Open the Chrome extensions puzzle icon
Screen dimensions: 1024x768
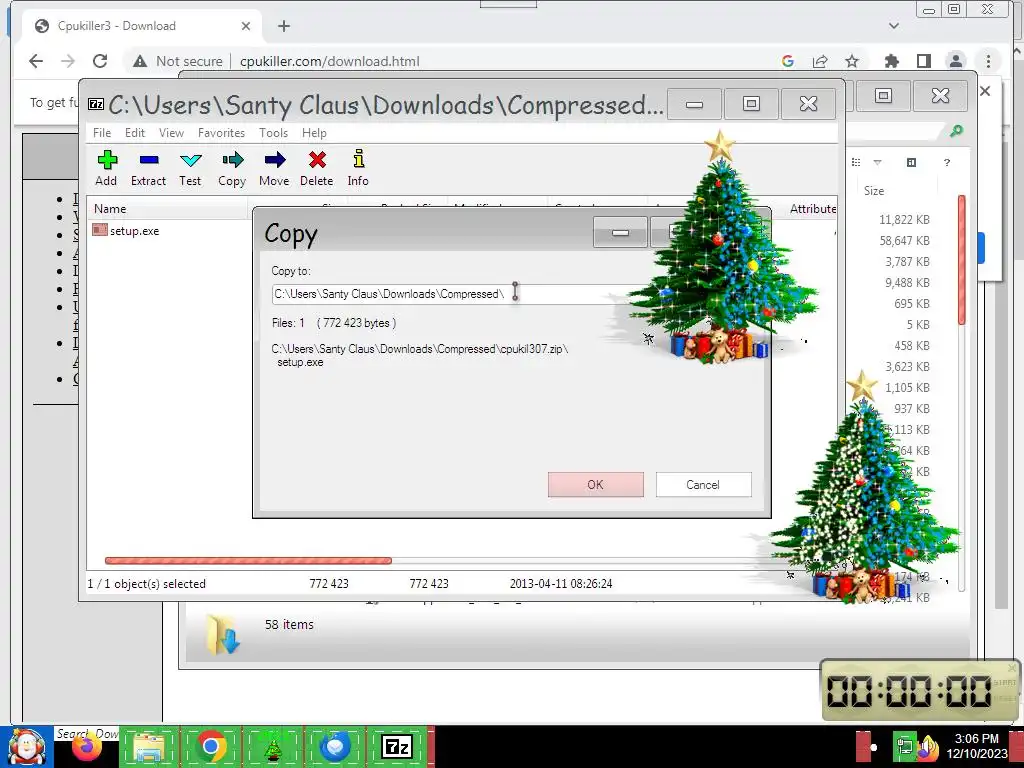click(891, 61)
